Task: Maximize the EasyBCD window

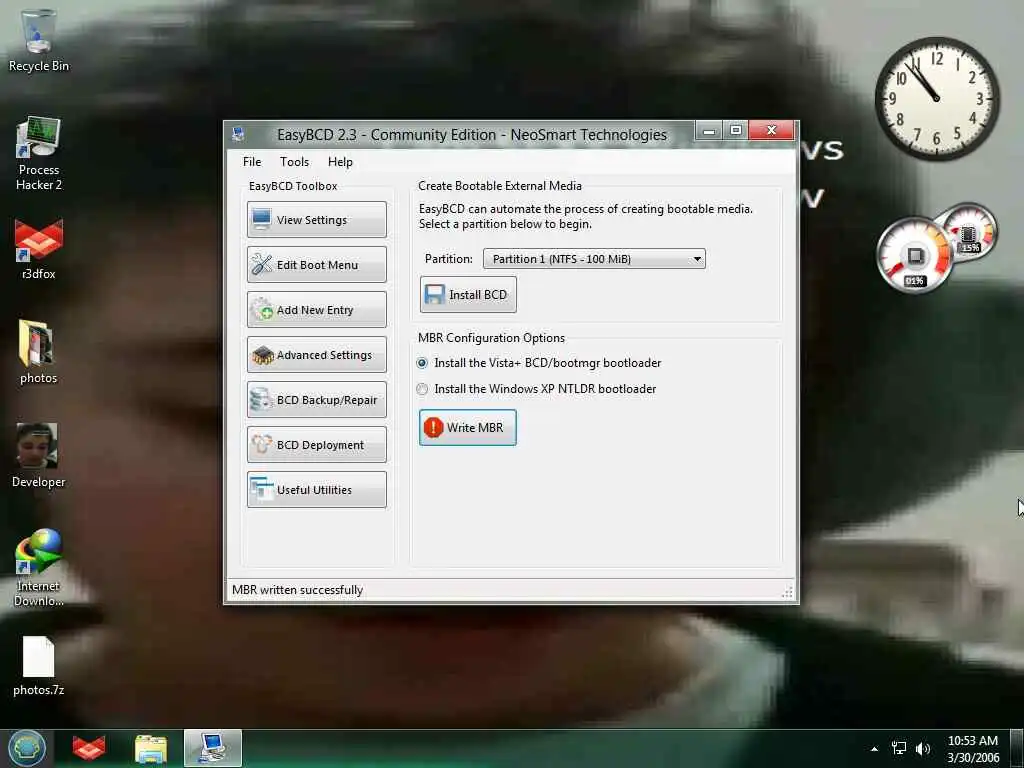Action: click(x=735, y=131)
